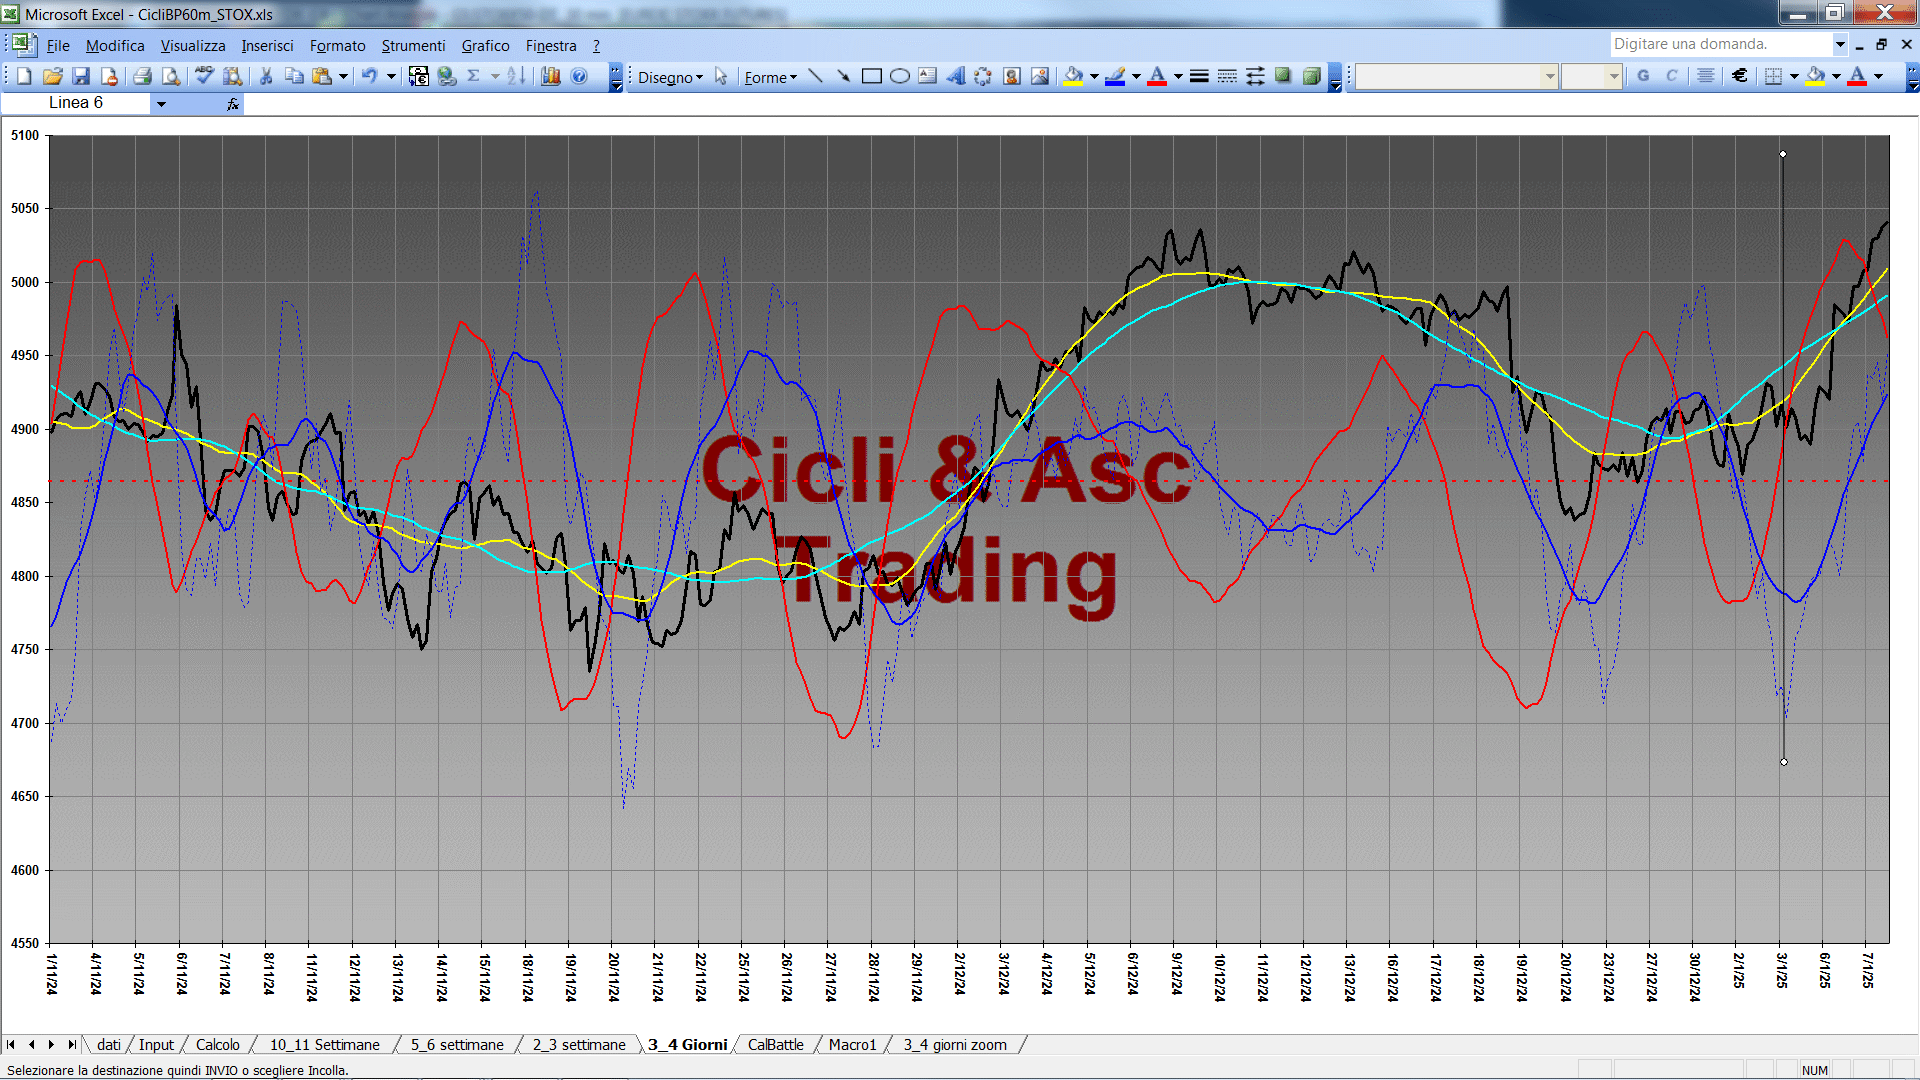This screenshot has width=1920, height=1080.
Task: Insert Clip Art icon
Action: (x=1012, y=77)
